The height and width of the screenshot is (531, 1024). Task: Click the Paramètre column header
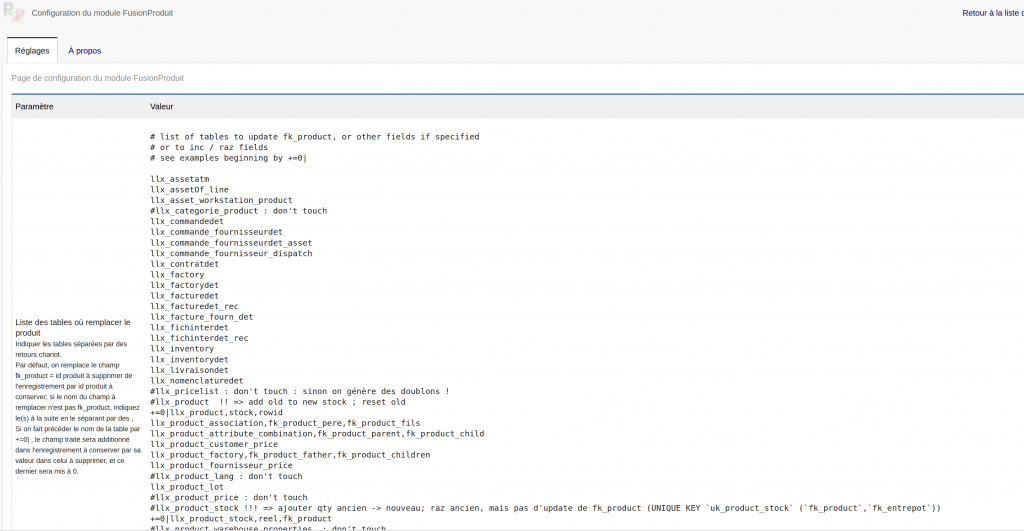coord(35,106)
